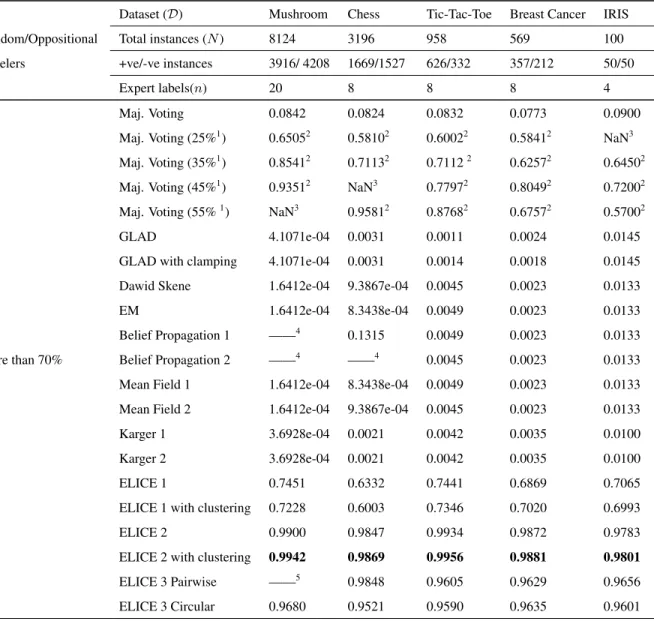Click Mushroom total instances value 8124

pos(282,39)
